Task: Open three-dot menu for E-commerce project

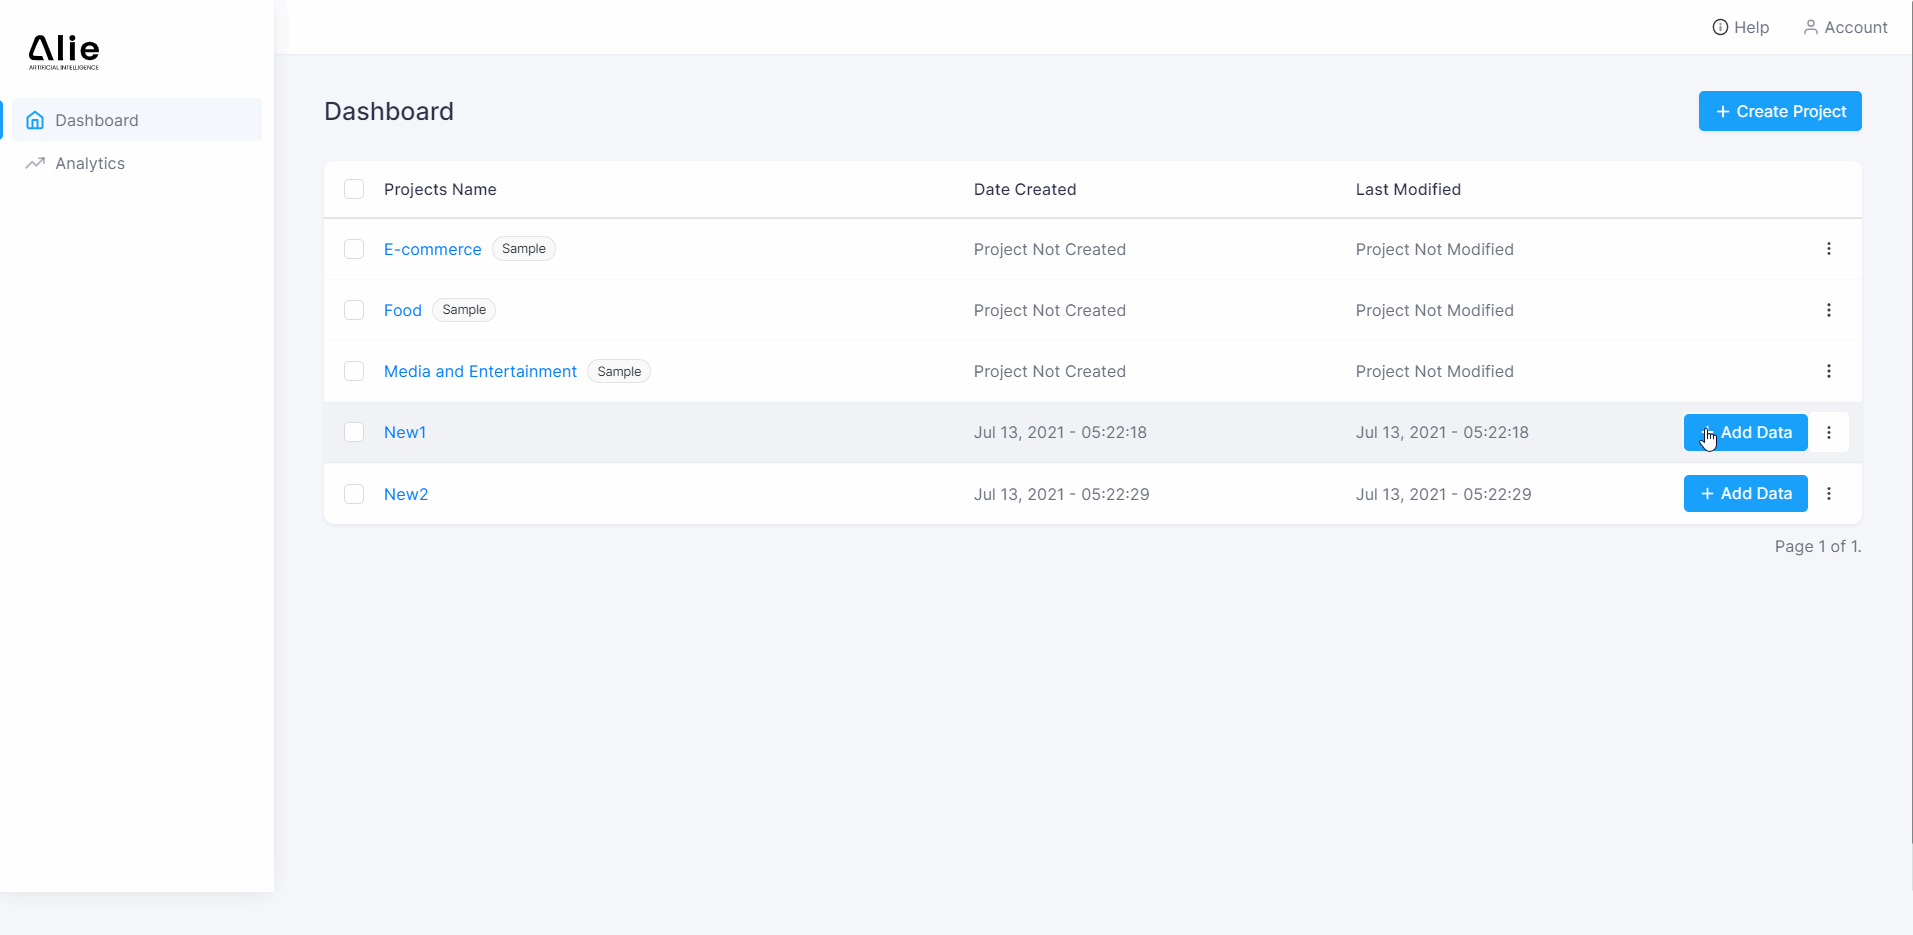Action: 1828,249
